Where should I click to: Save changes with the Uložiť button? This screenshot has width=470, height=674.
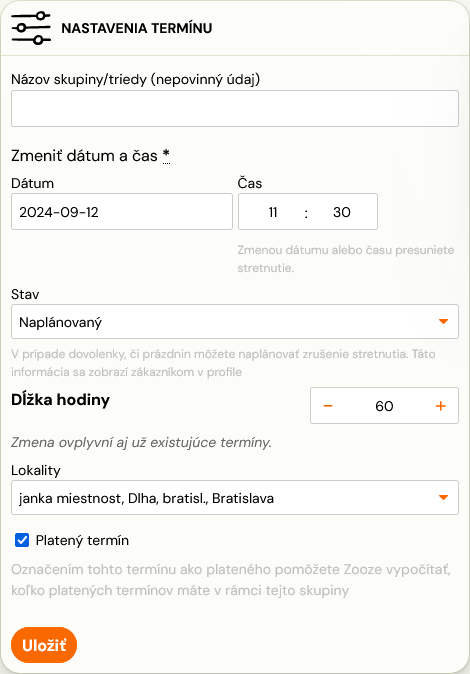click(44, 645)
